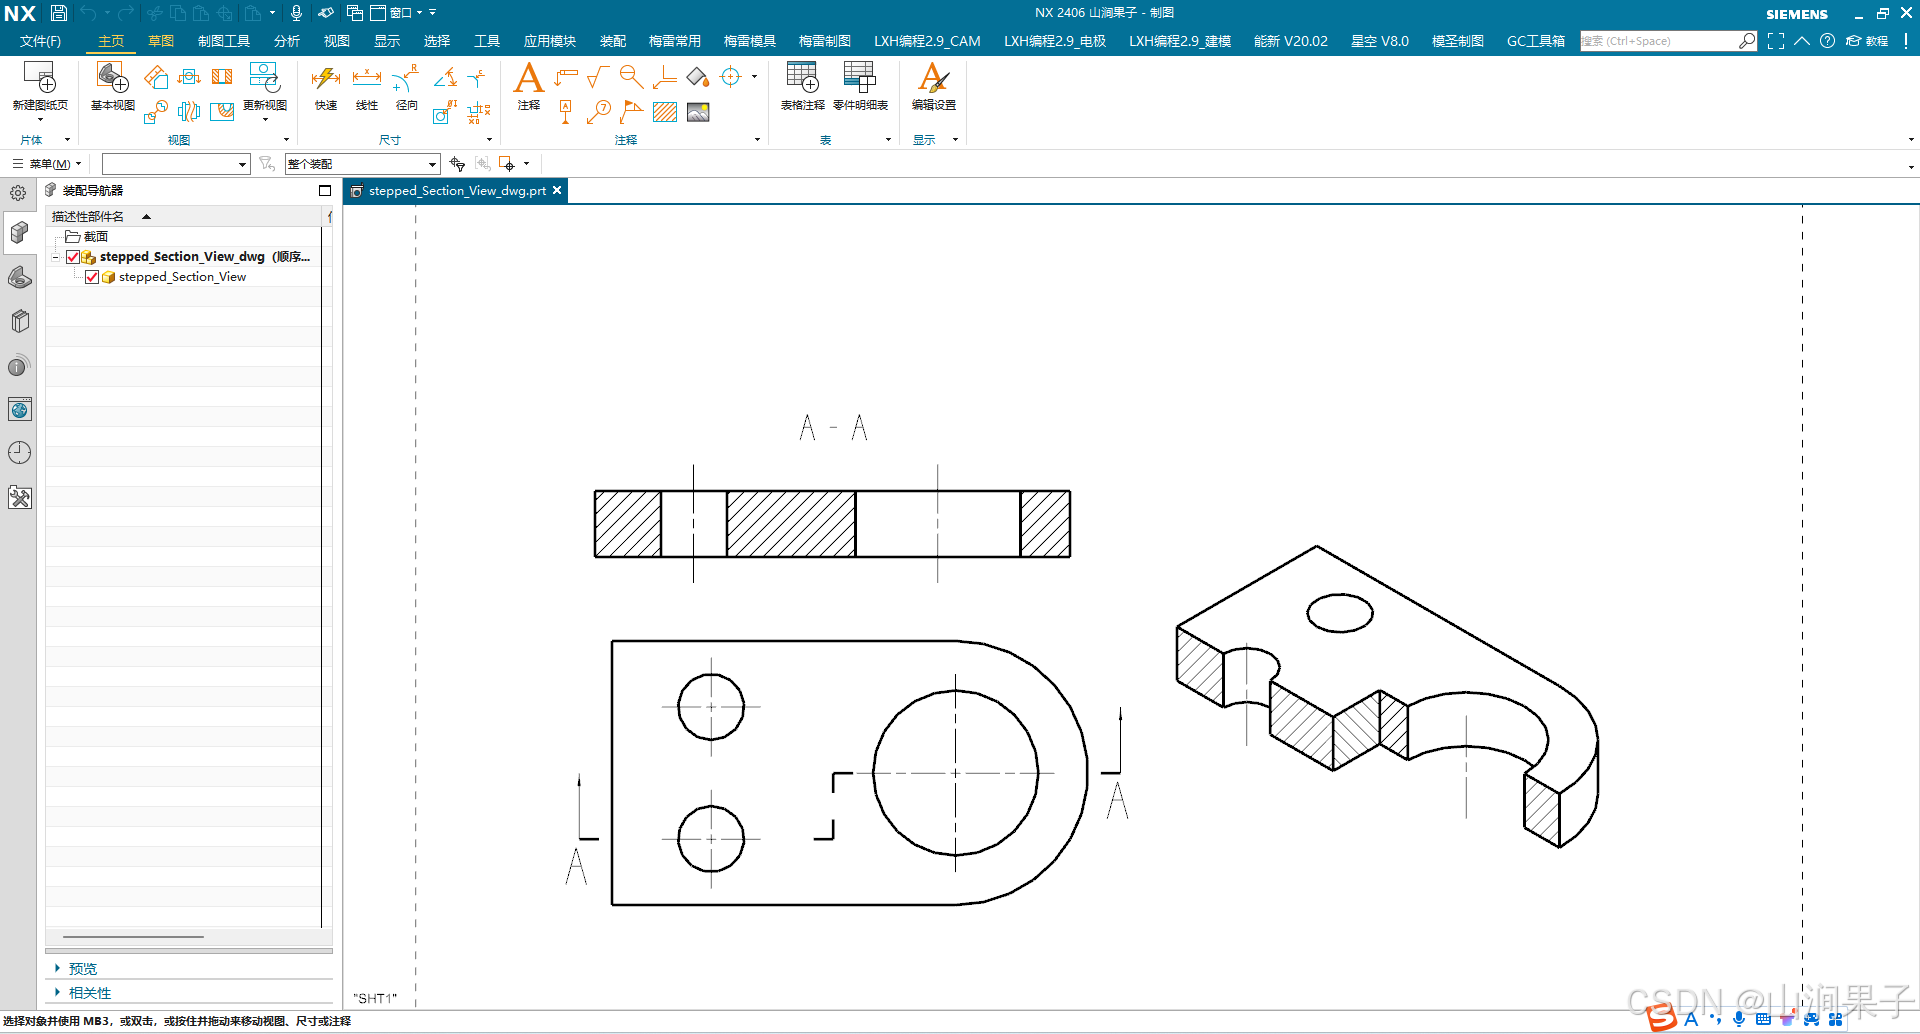Open the 整个装配 selection scope dropdown
This screenshot has height=1034, width=1920.
click(x=362, y=164)
